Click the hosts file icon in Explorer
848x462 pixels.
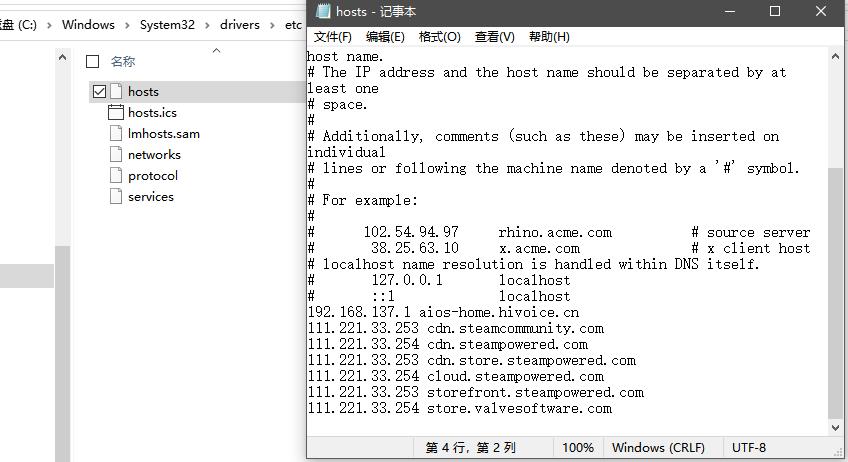coord(116,91)
